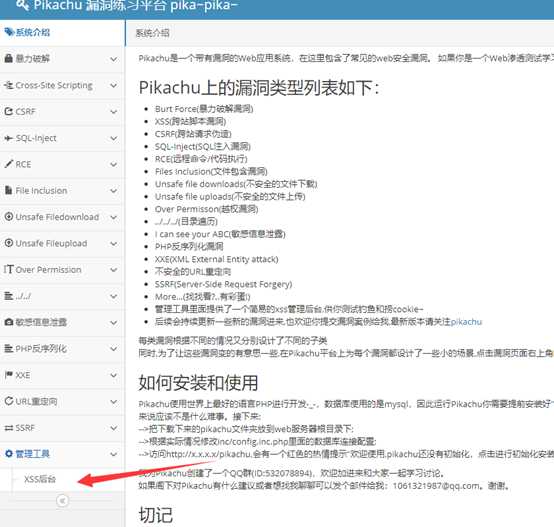Click email text 1061321987@qq.com
The width and height of the screenshot is (554, 527).
(x=436, y=486)
